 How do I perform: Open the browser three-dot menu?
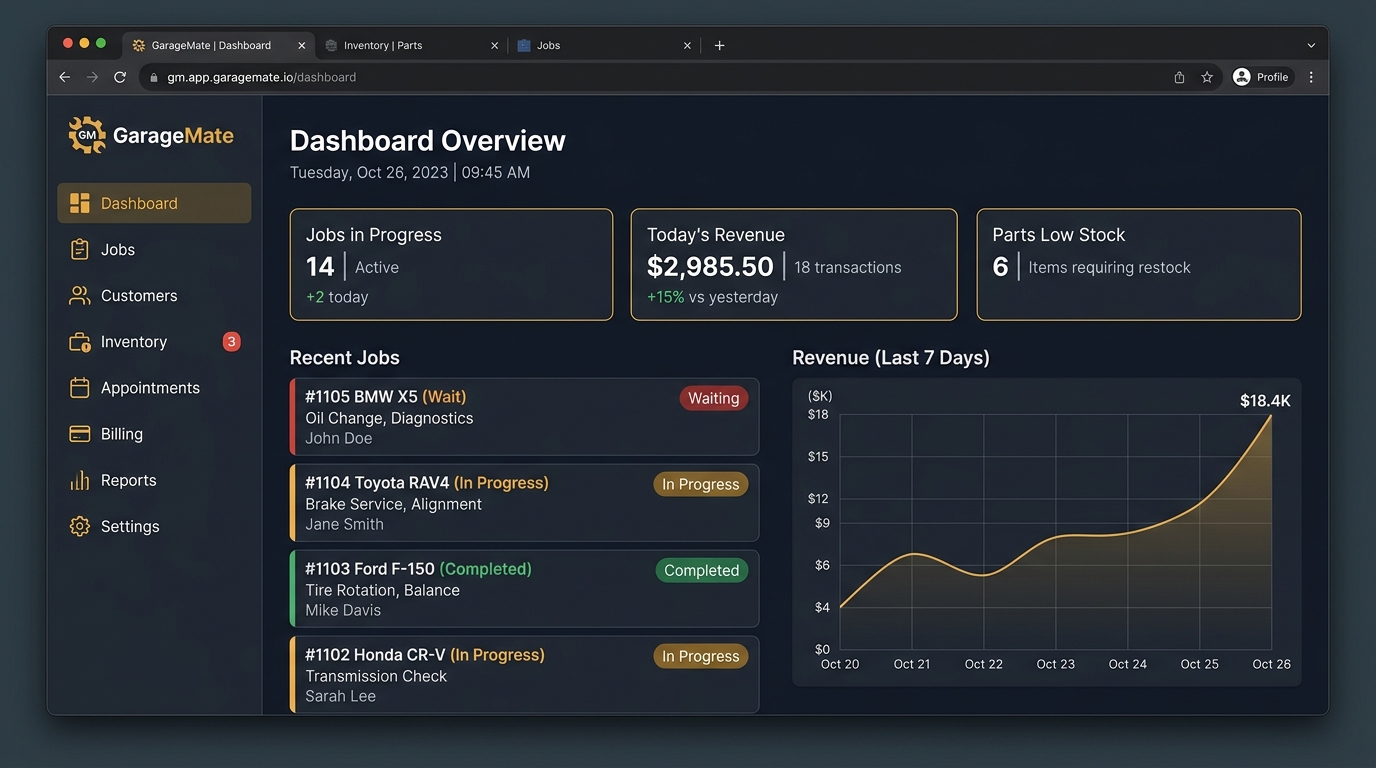1311,77
